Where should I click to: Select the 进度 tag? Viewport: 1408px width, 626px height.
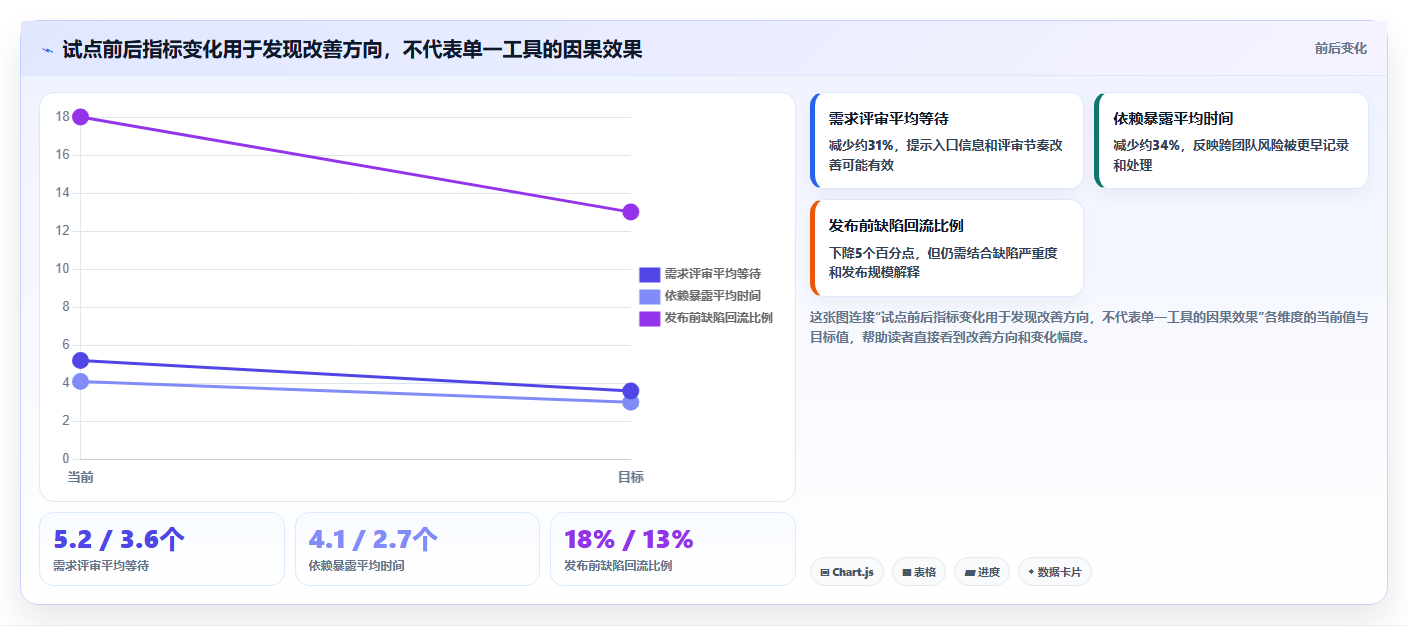(982, 572)
